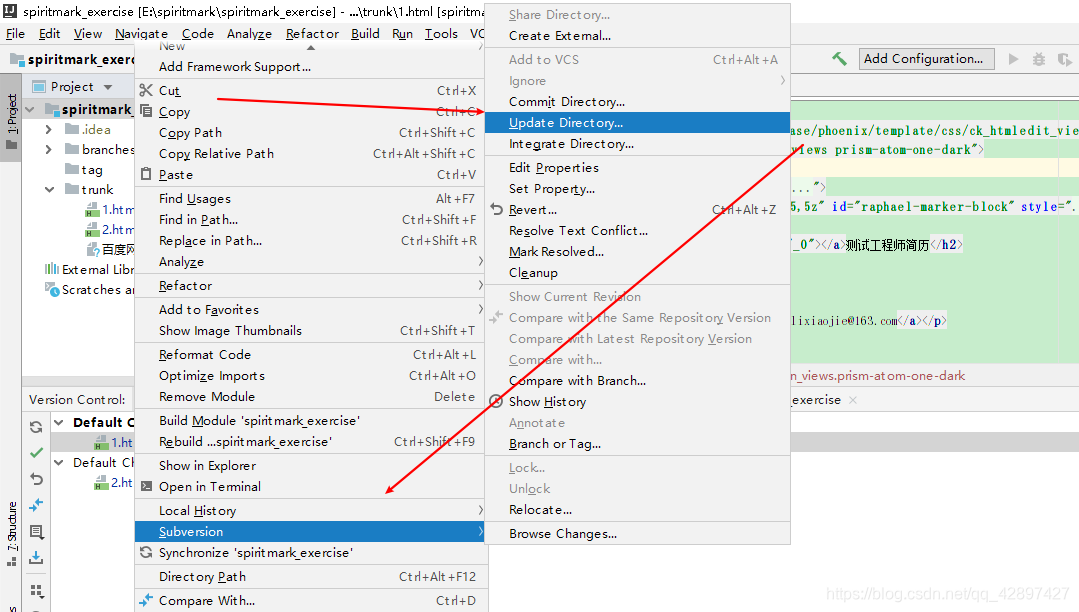Click the Refresh icon in Version Control panel

pos(36,427)
